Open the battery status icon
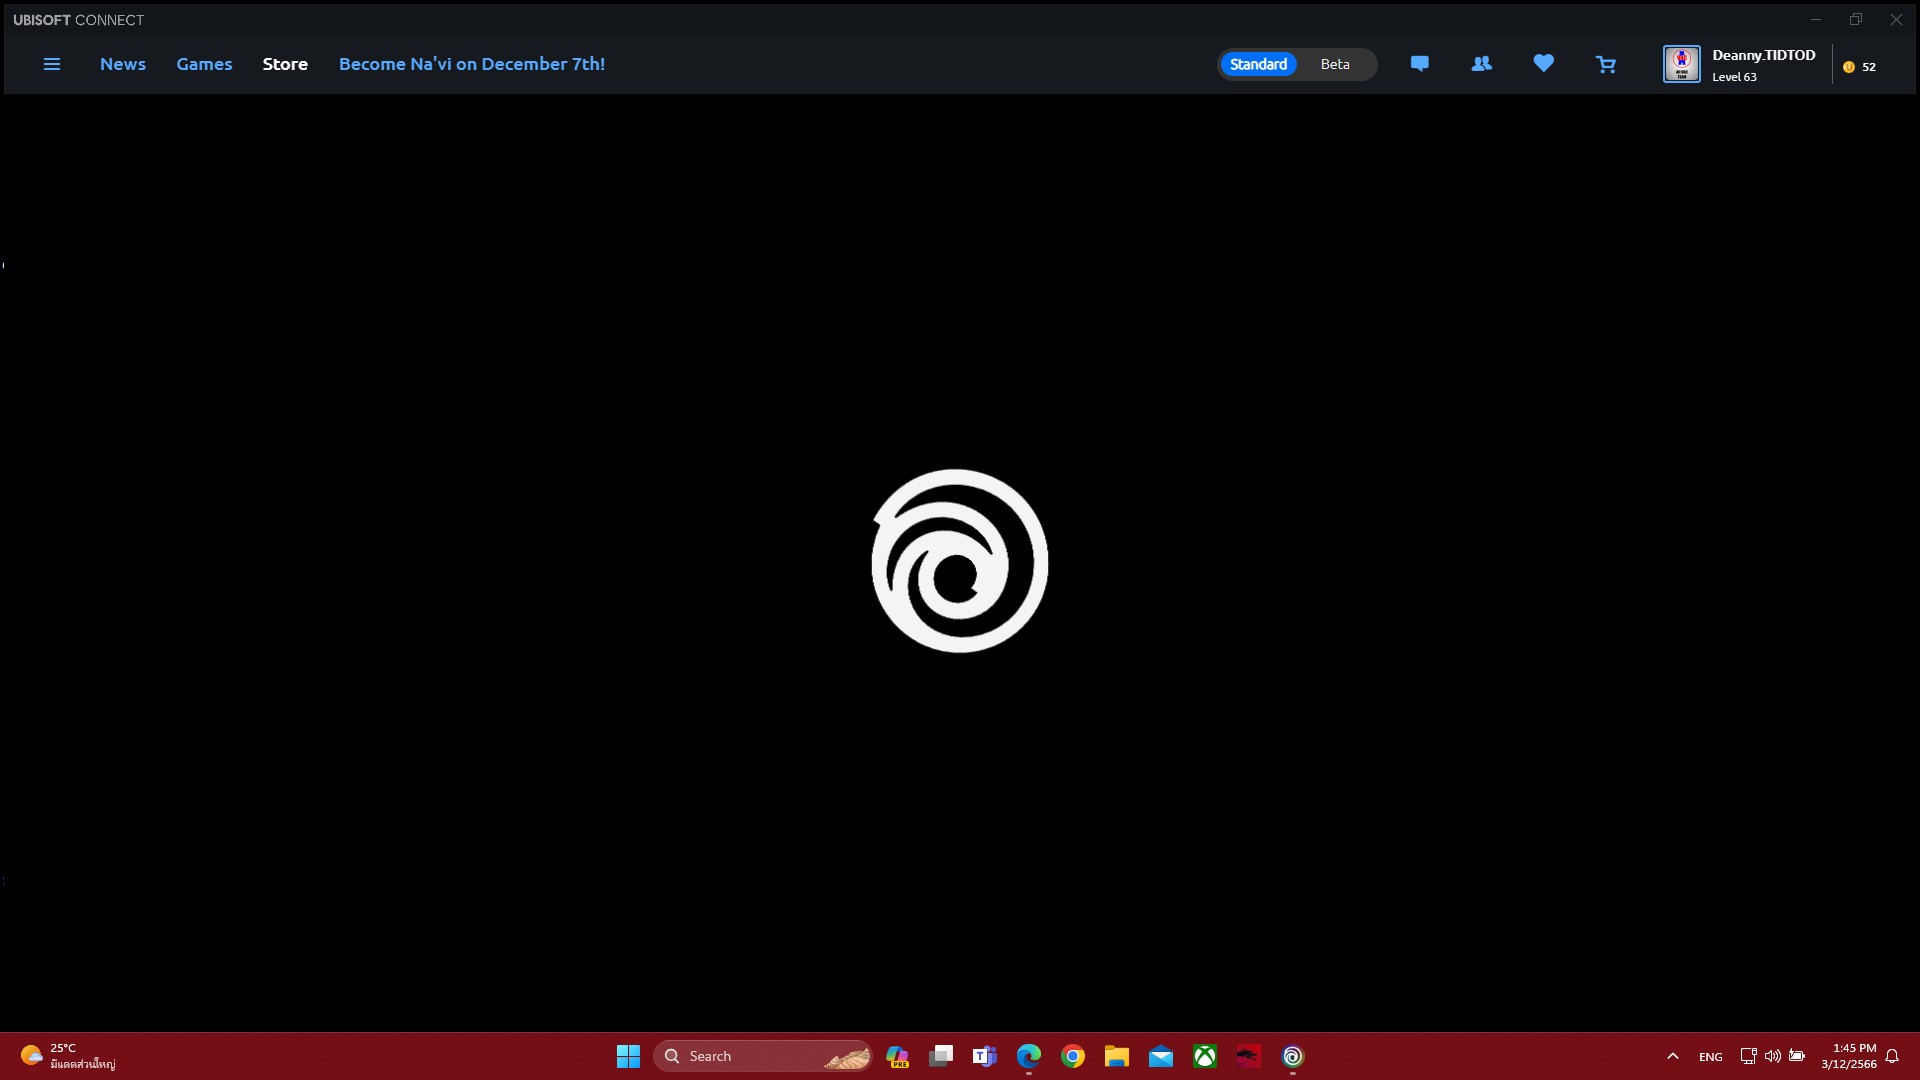The image size is (1920, 1080). click(1797, 1056)
